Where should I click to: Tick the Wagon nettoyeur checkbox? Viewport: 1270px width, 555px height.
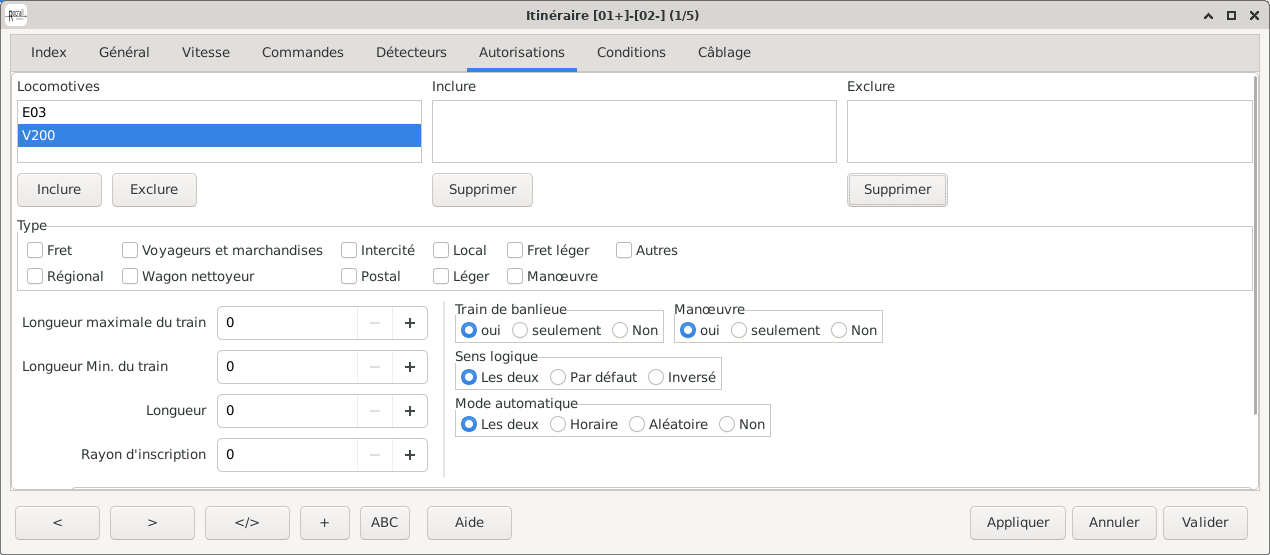tap(130, 276)
